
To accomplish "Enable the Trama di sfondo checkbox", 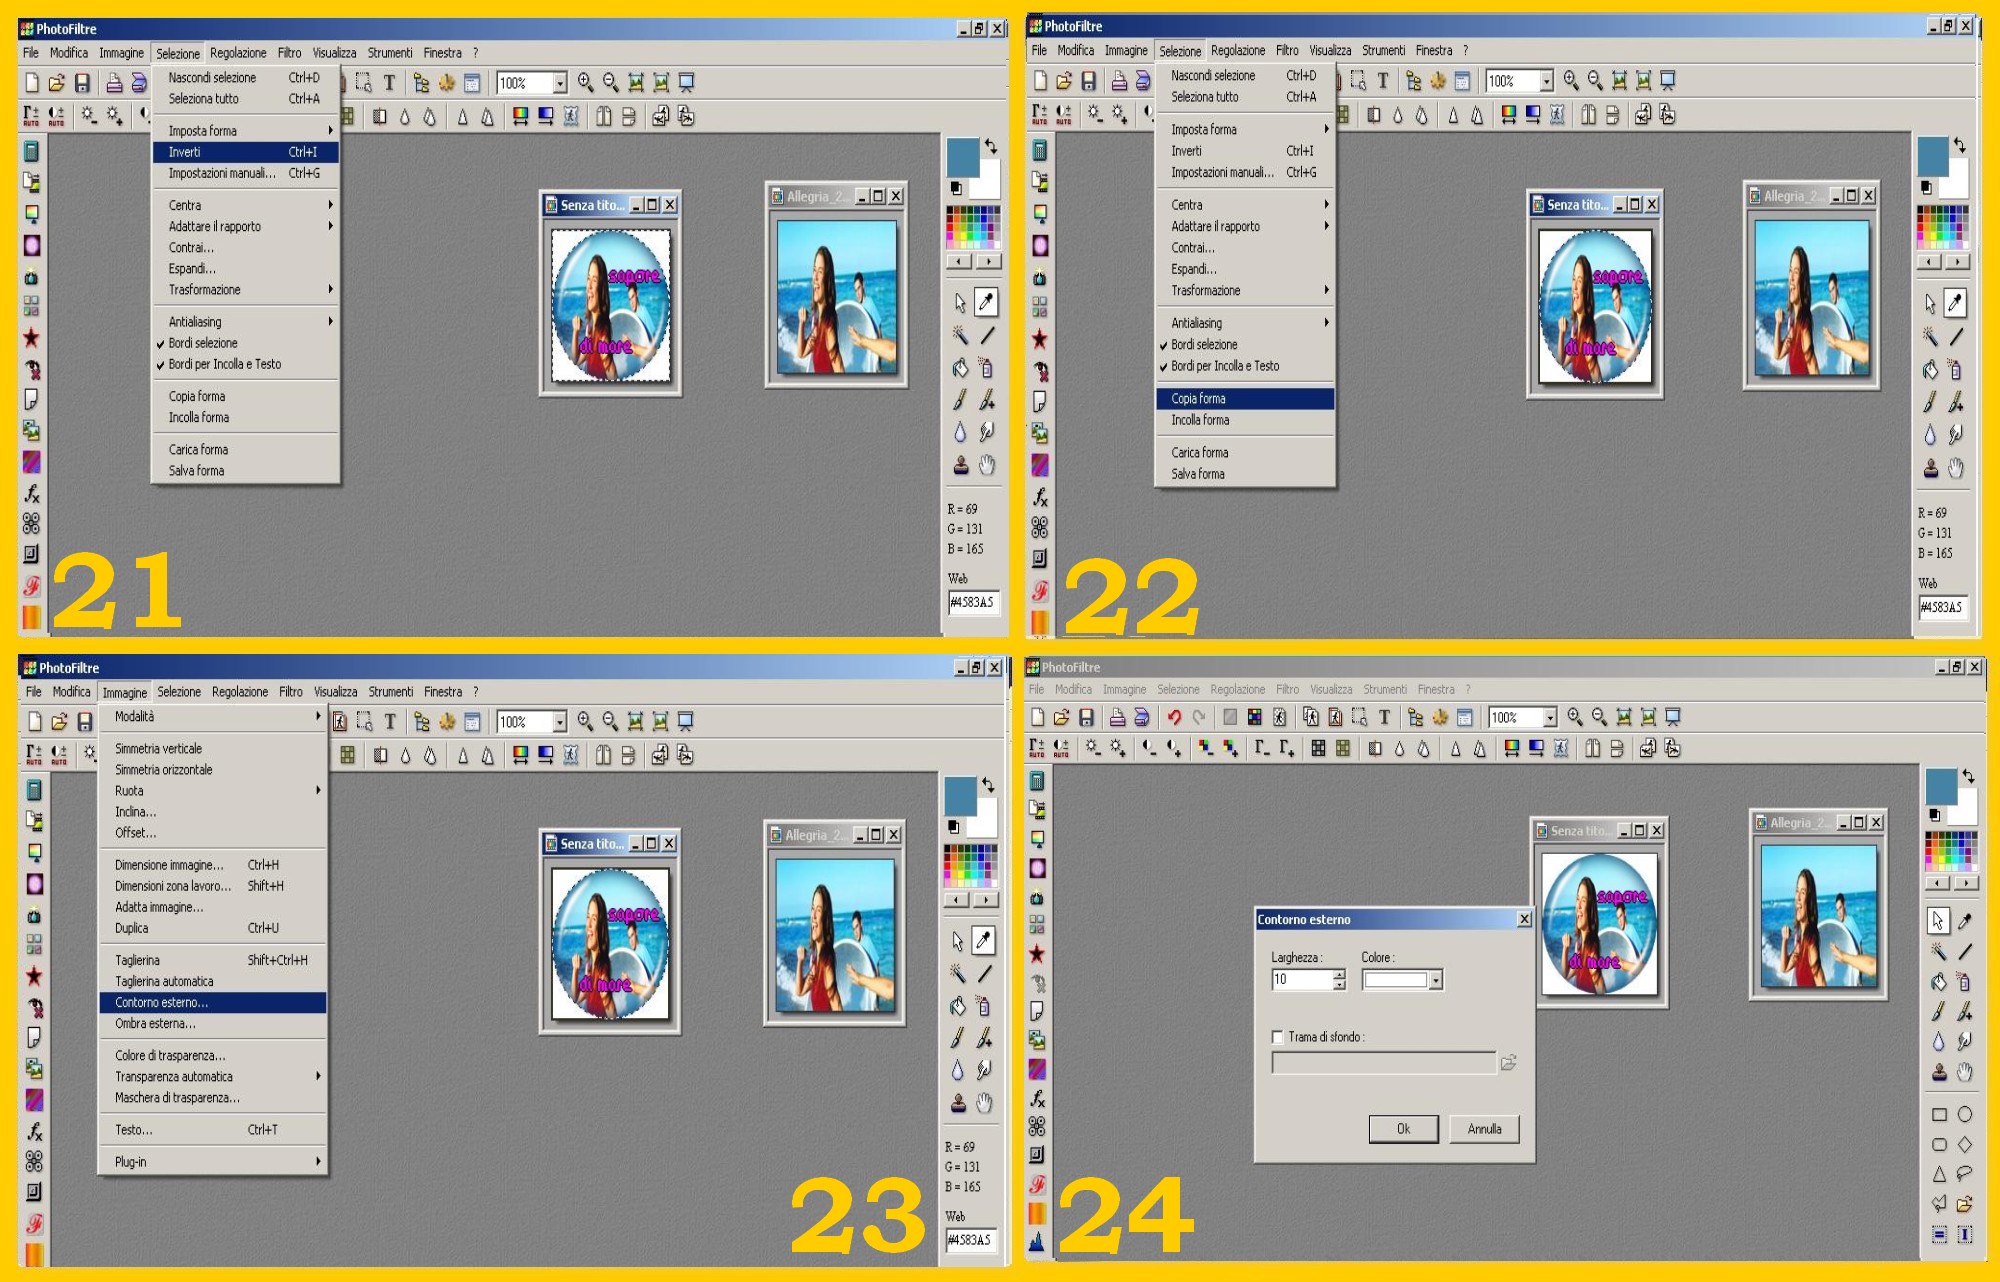I will 1277,1037.
